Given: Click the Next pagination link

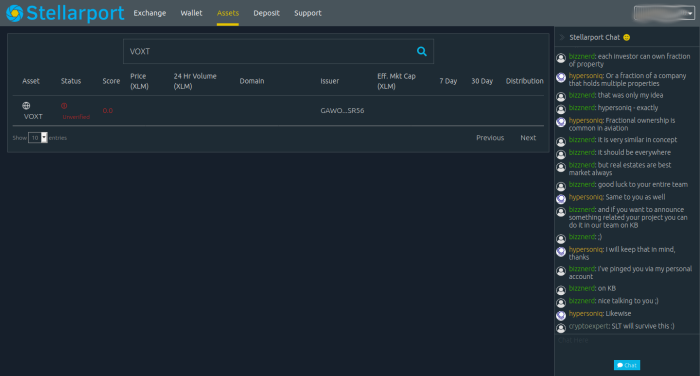Looking at the screenshot, I should coord(528,138).
